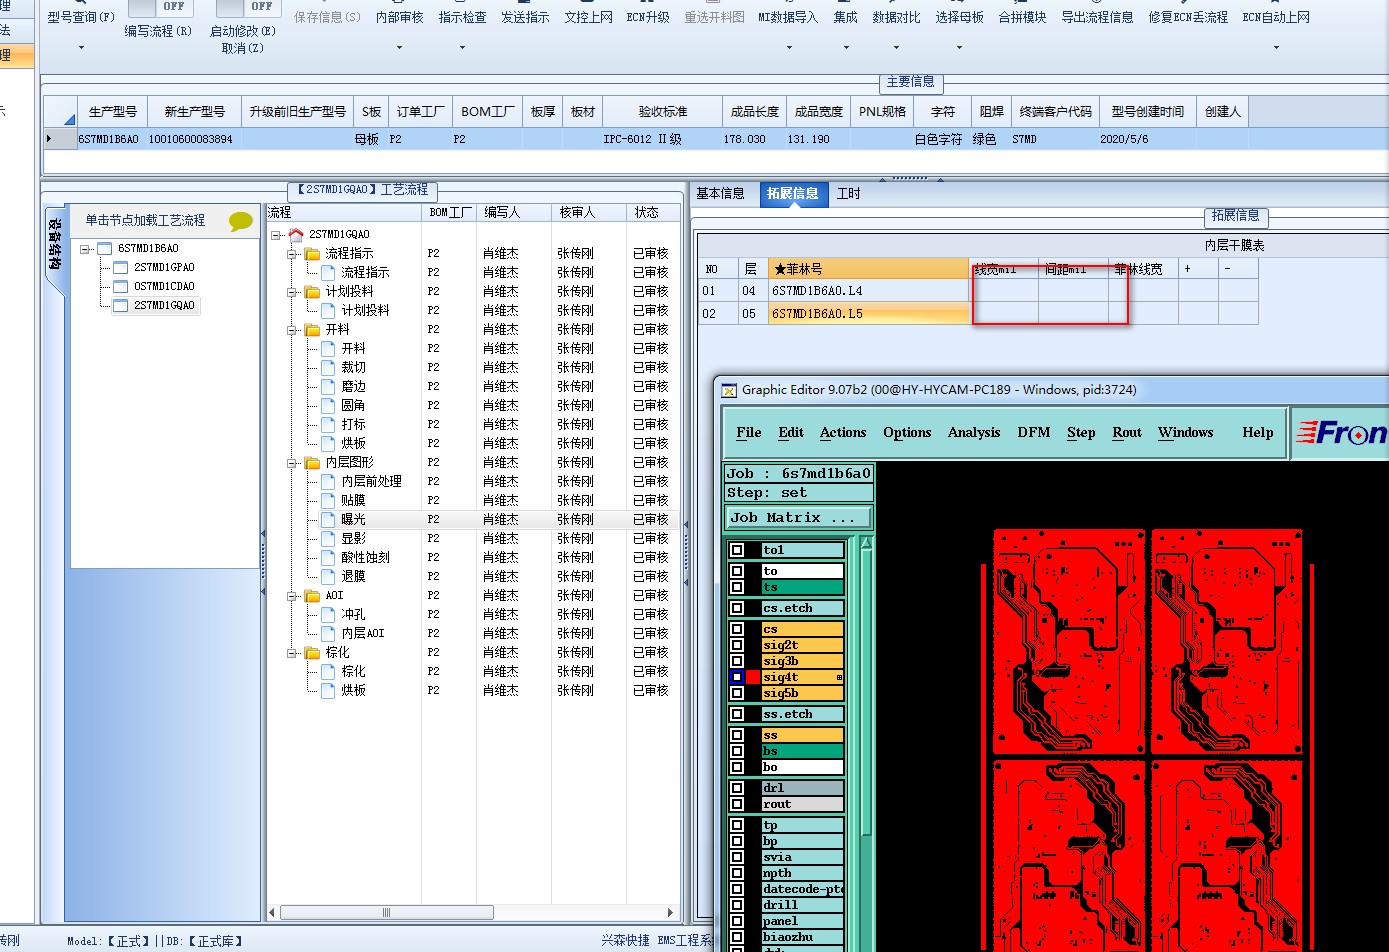This screenshot has width=1389, height=952.
Task: Click the 文控上网 toolbar button
Action: click(588, 17)
